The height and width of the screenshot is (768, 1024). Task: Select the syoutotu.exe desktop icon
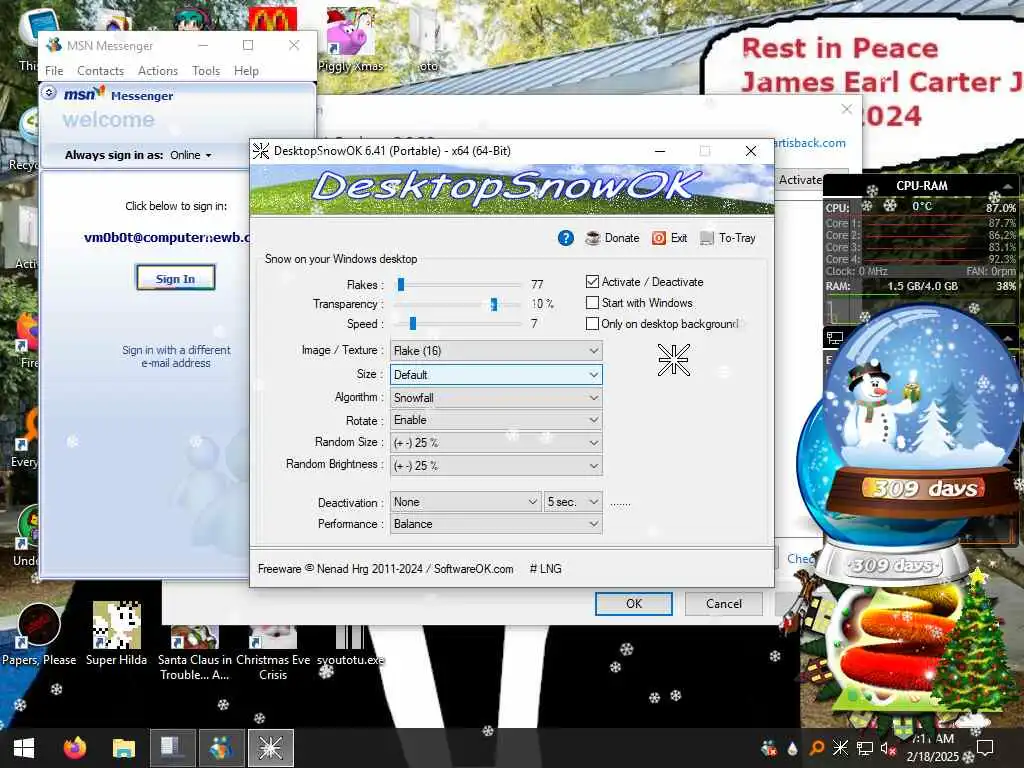[x=350, y=645]
